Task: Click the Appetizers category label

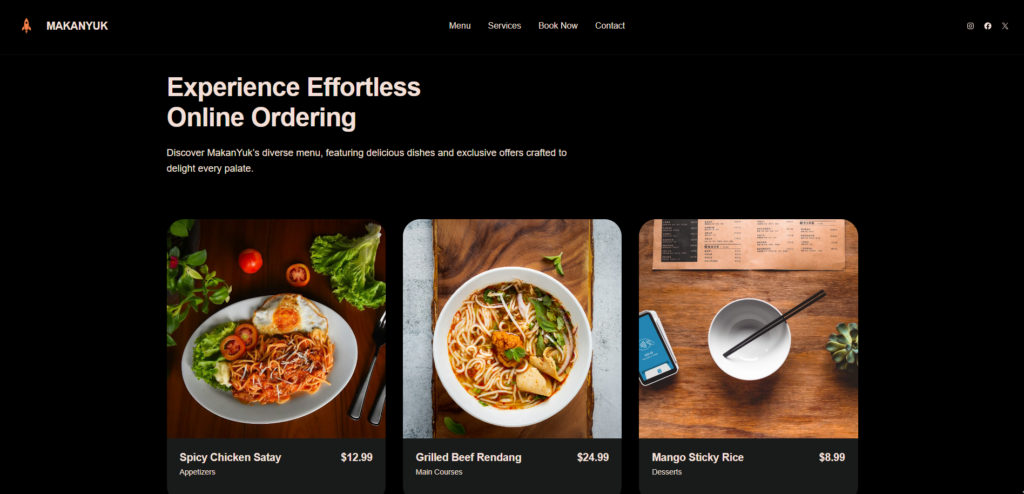Action: (x=197, y=472)
